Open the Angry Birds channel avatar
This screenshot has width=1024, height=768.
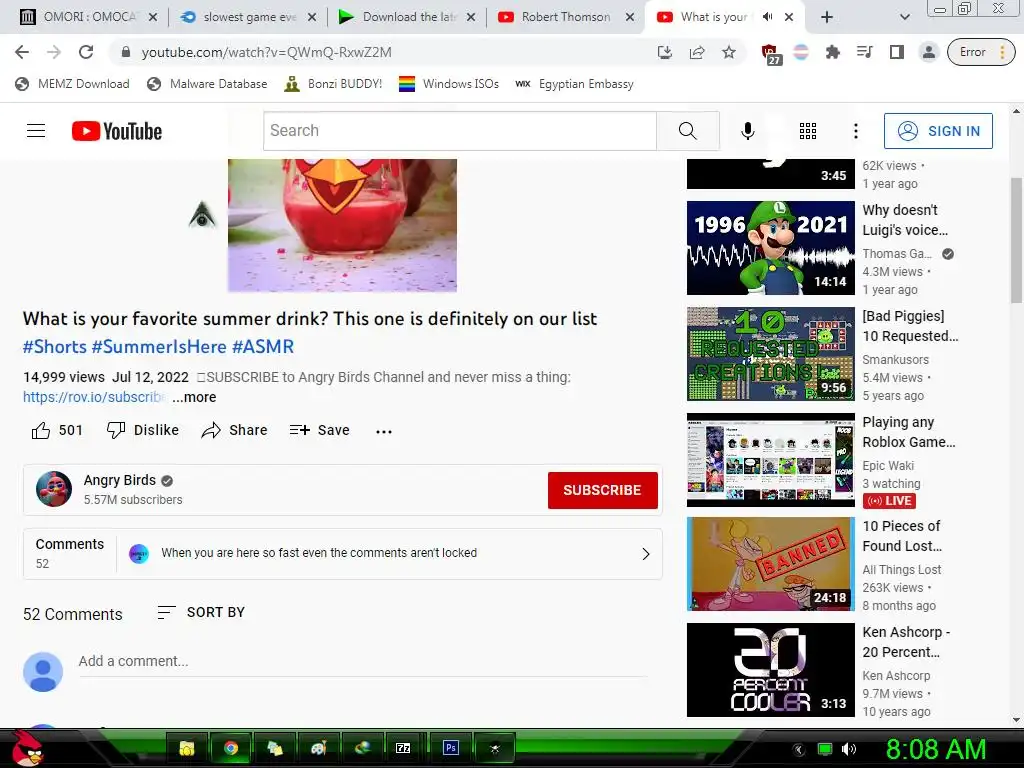54,489
